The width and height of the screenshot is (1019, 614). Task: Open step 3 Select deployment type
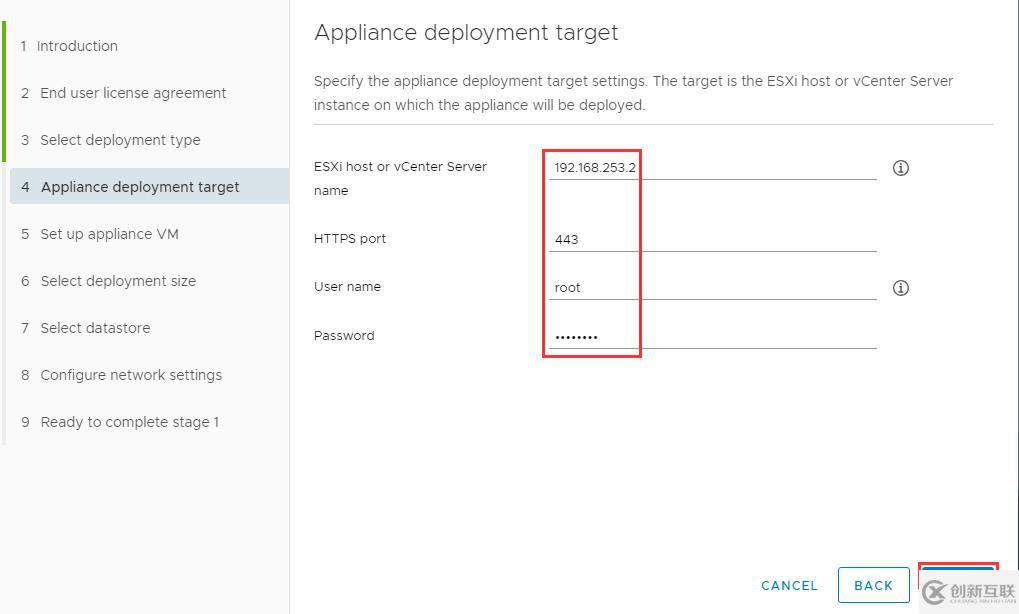tap(110, 140)
